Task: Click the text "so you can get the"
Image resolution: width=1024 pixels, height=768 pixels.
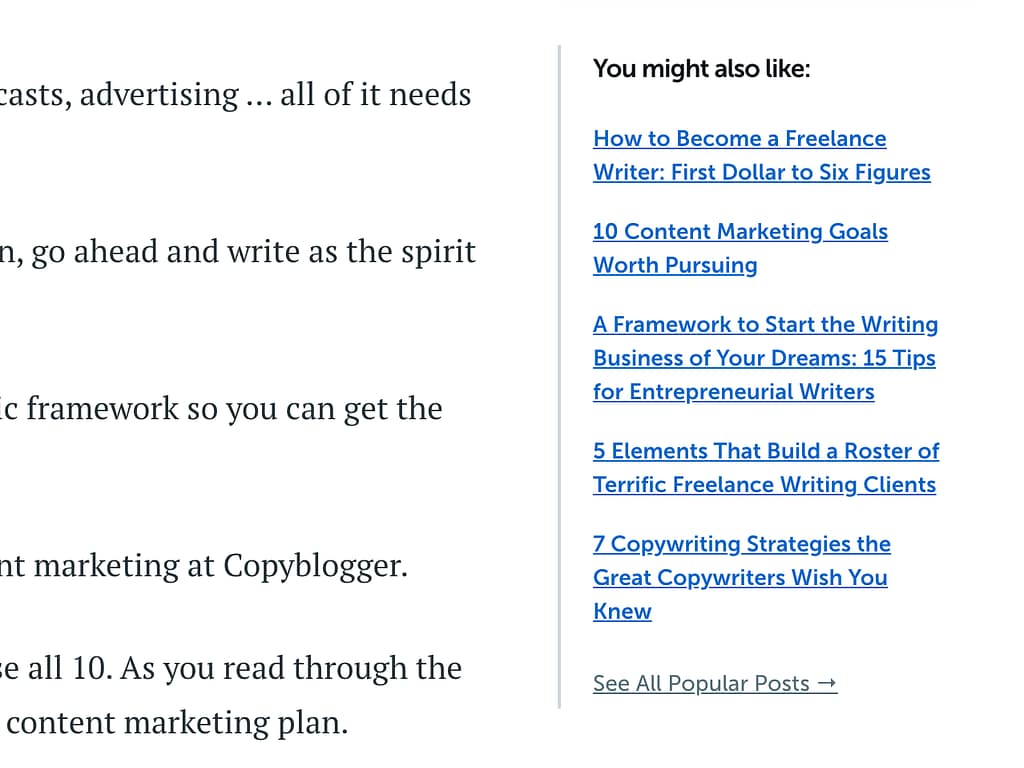Action: 320,409
